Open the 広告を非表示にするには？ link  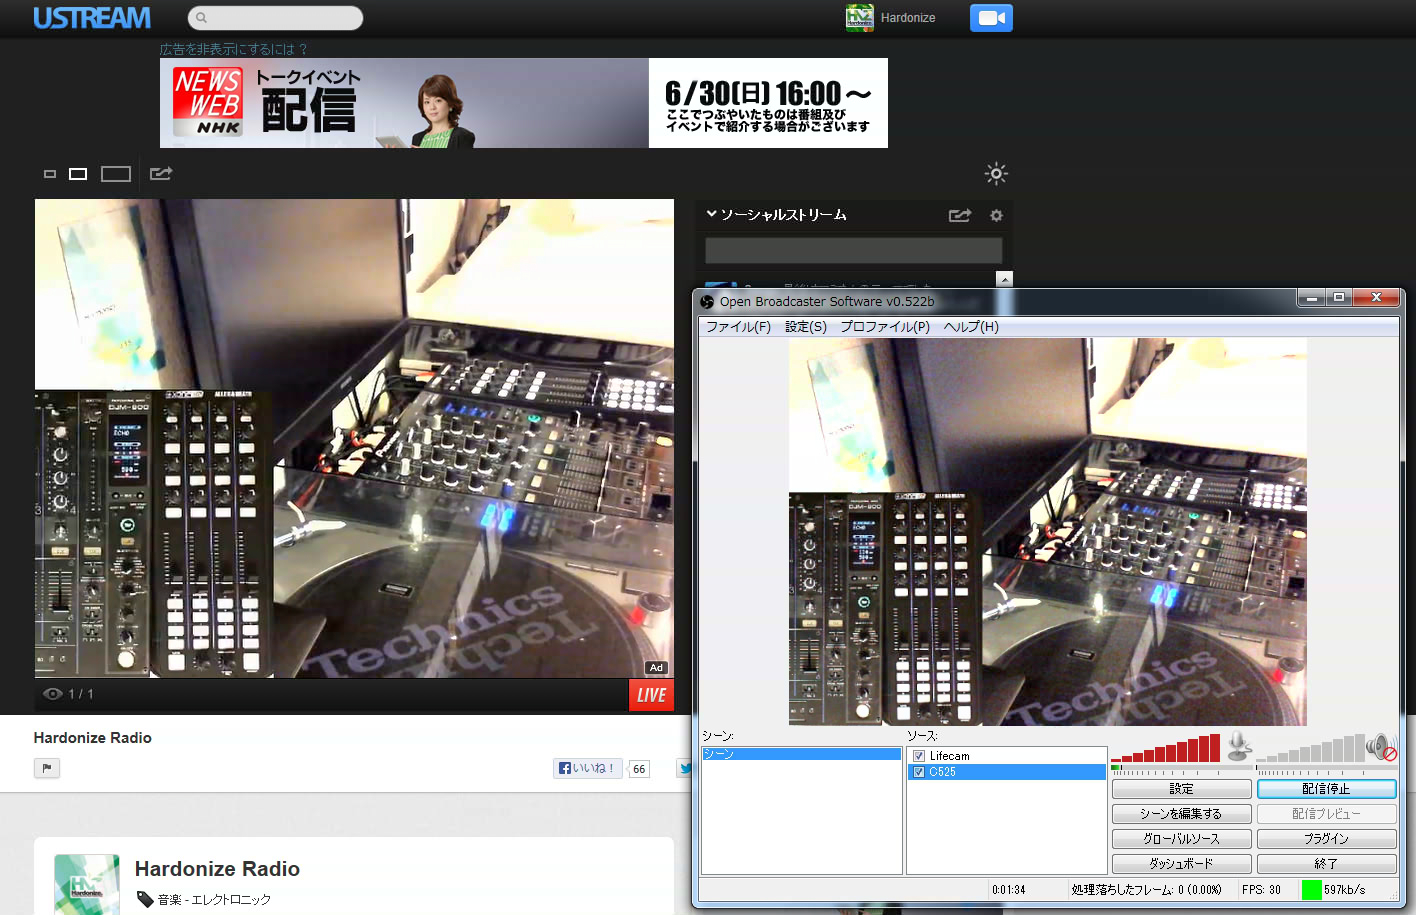click(x=234, y=49)
